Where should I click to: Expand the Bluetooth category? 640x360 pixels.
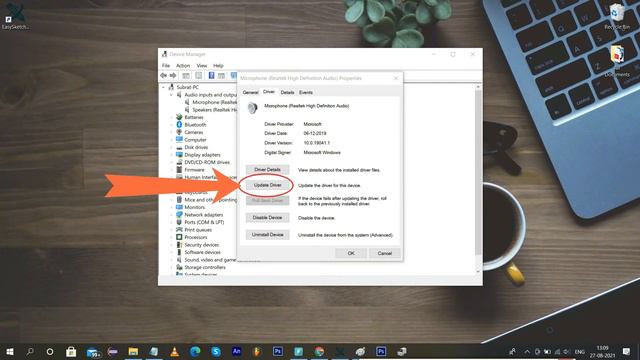[171, 124]
